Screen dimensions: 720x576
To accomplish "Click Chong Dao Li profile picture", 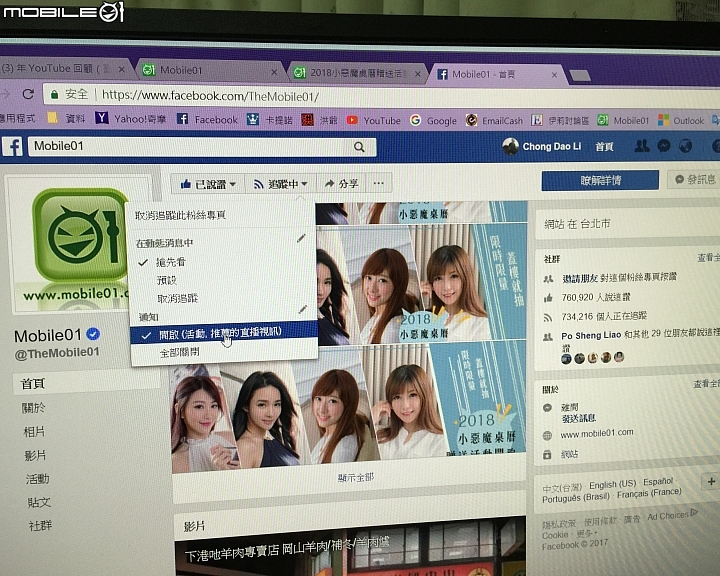I will point(510,146).
